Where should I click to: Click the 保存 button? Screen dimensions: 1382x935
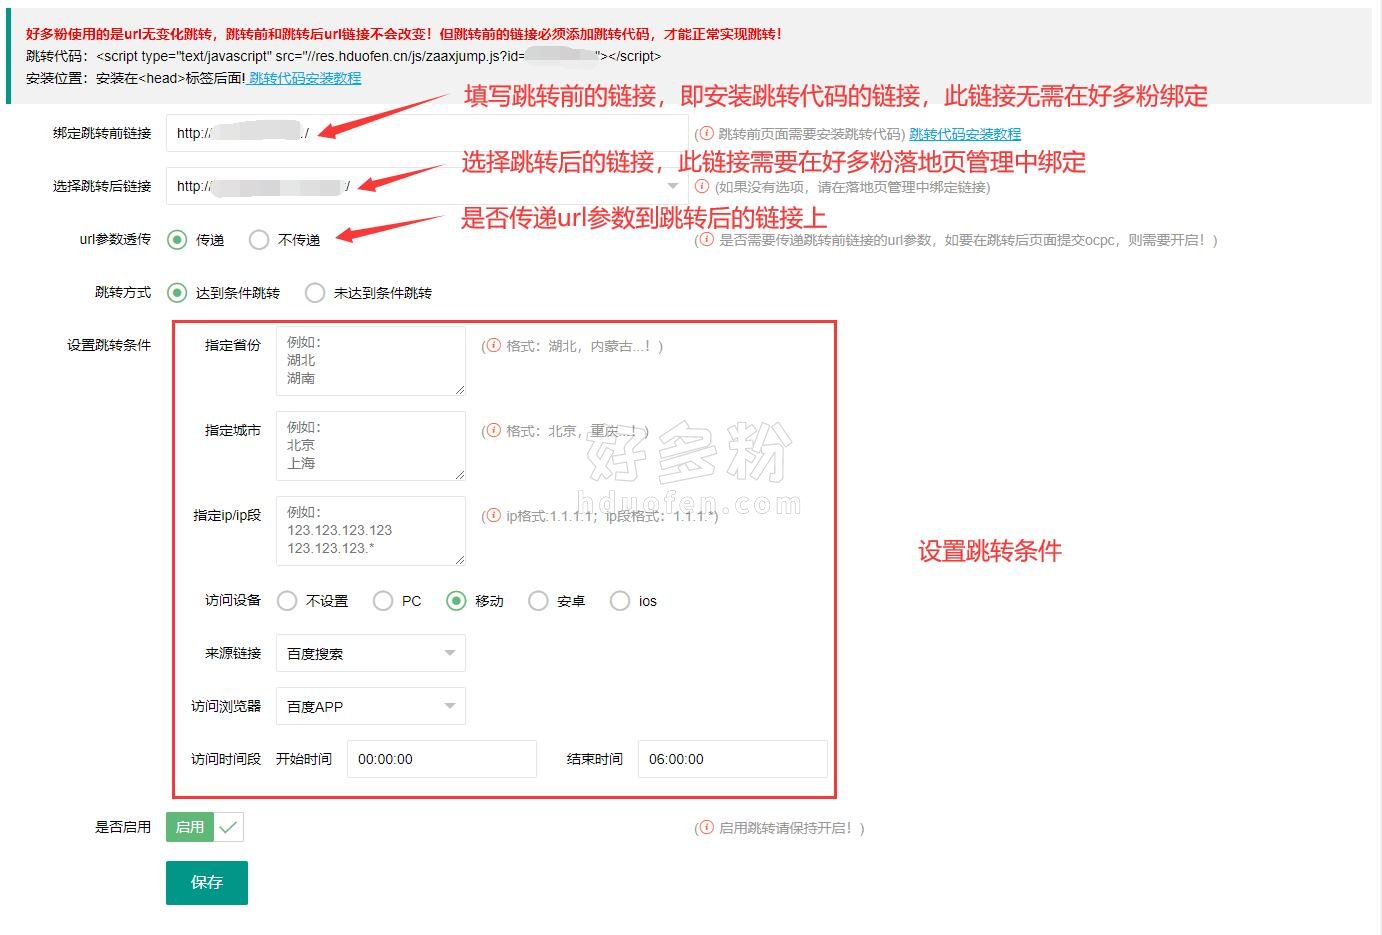(x=206, y=882)
